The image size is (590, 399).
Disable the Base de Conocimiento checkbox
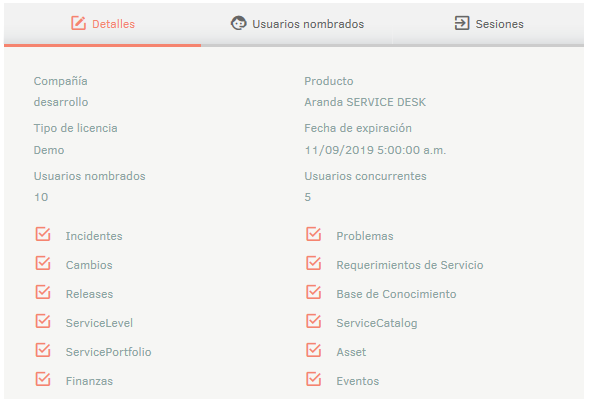313,292
